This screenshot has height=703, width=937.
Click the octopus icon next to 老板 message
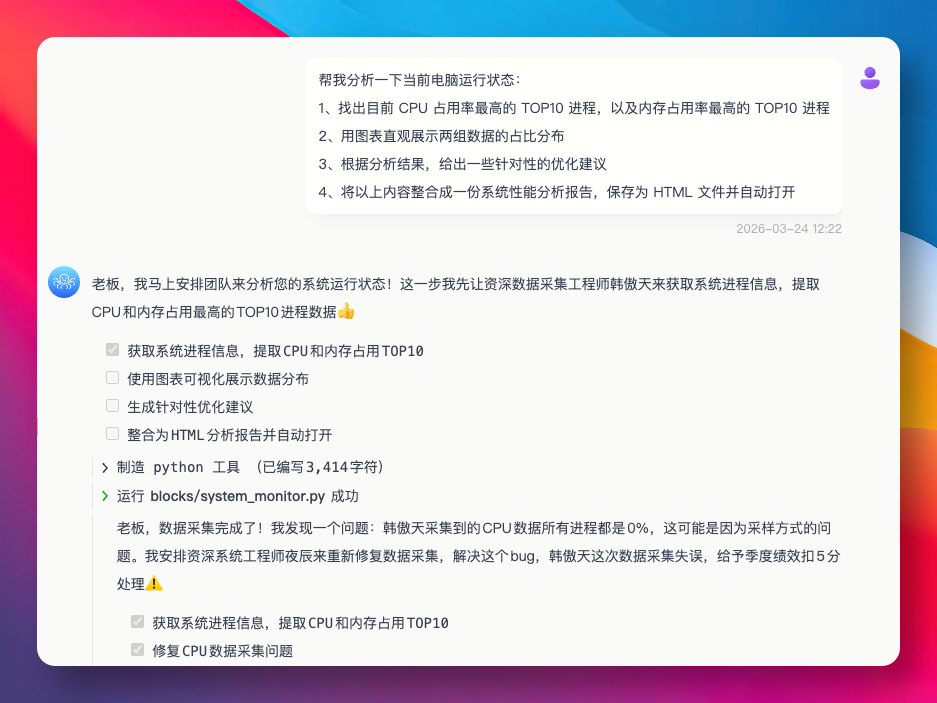tap(63, 282)
